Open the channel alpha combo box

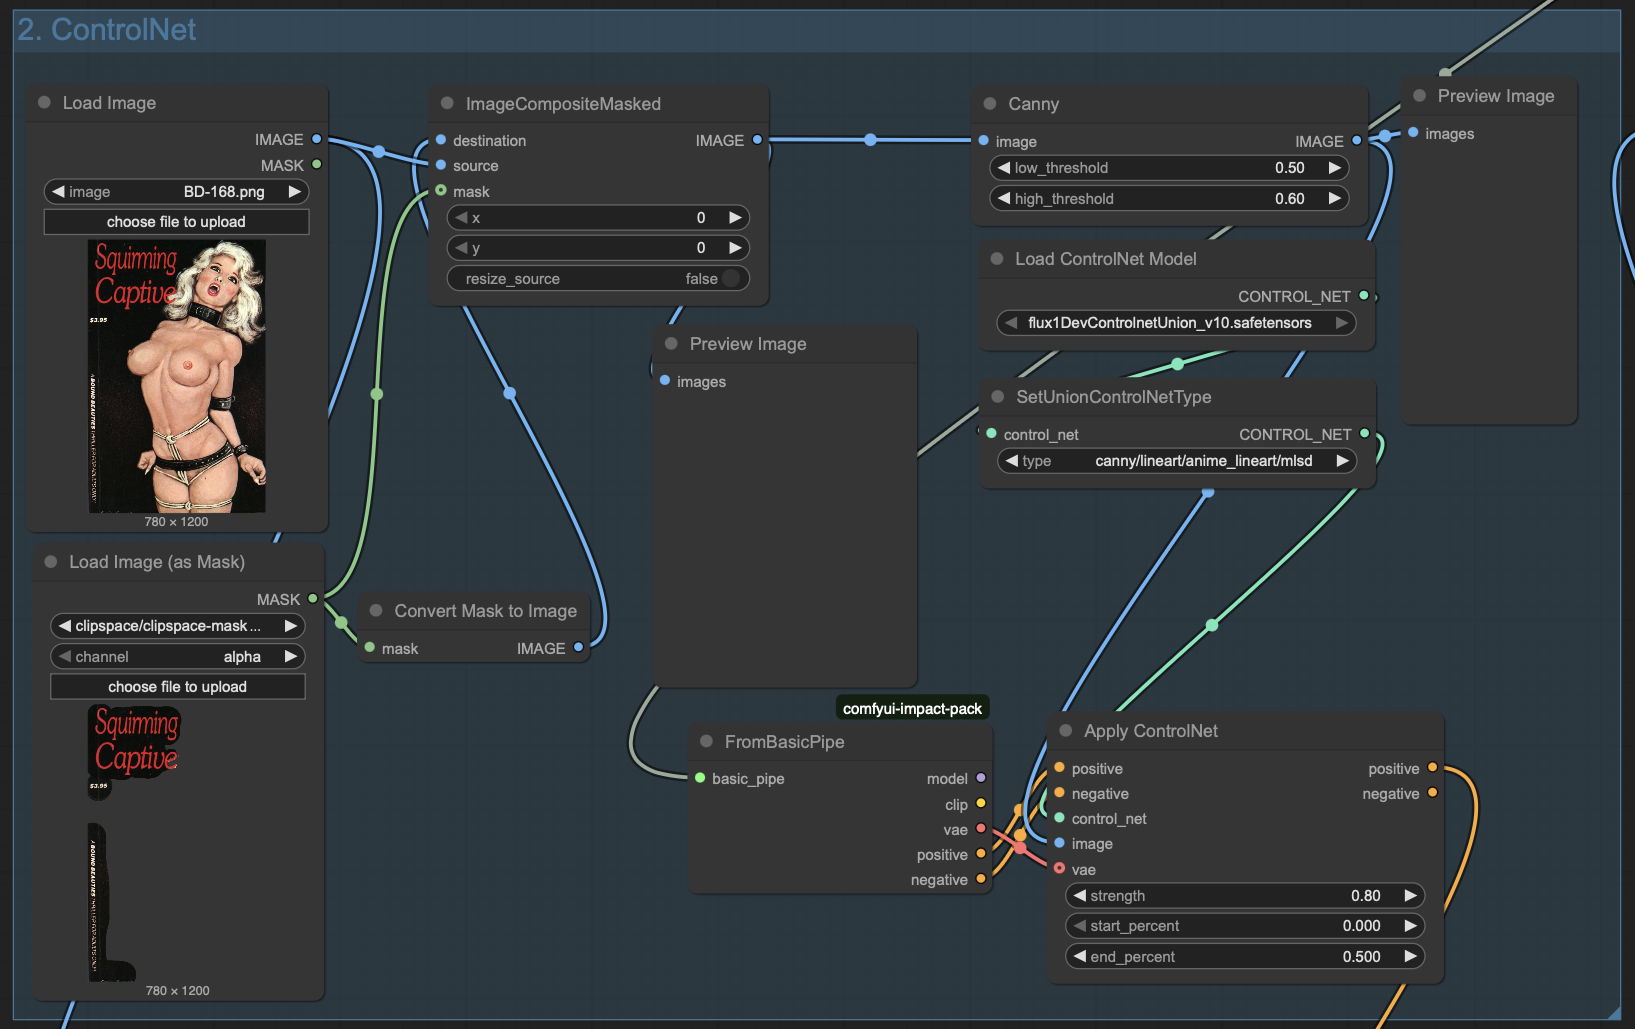tap(178, 656)
